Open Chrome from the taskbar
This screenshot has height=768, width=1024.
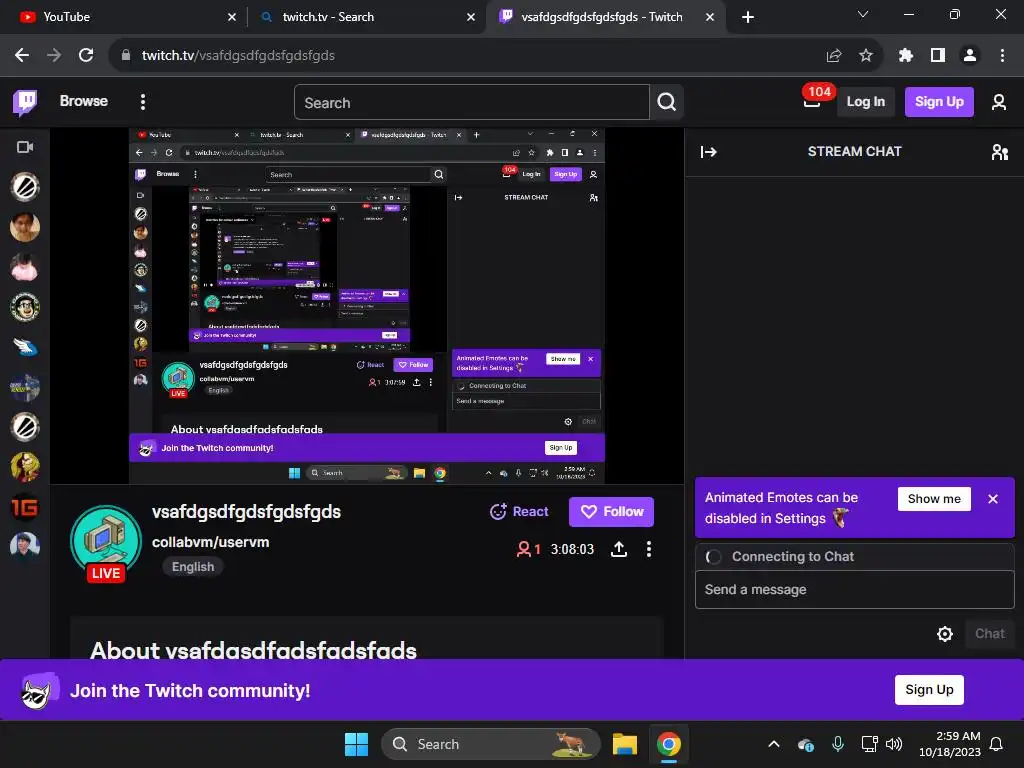coord(669,744)
